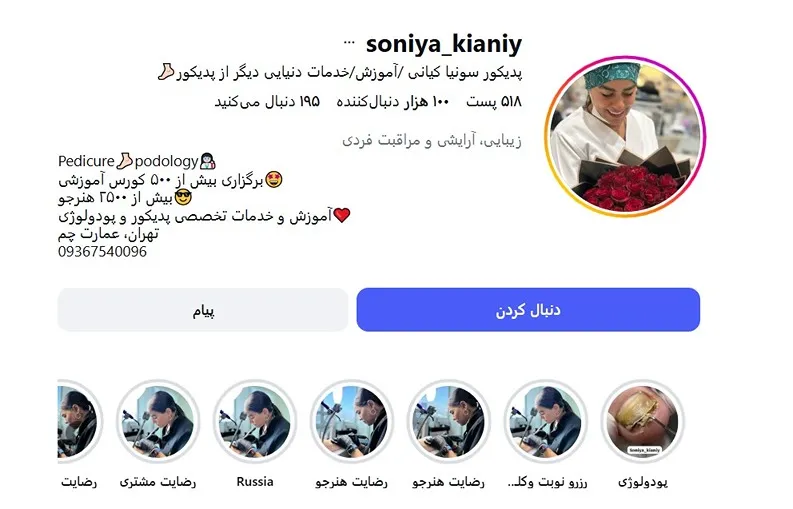
Task: View the ۱۰۰ هزار followers list
Action: point(393,102)
